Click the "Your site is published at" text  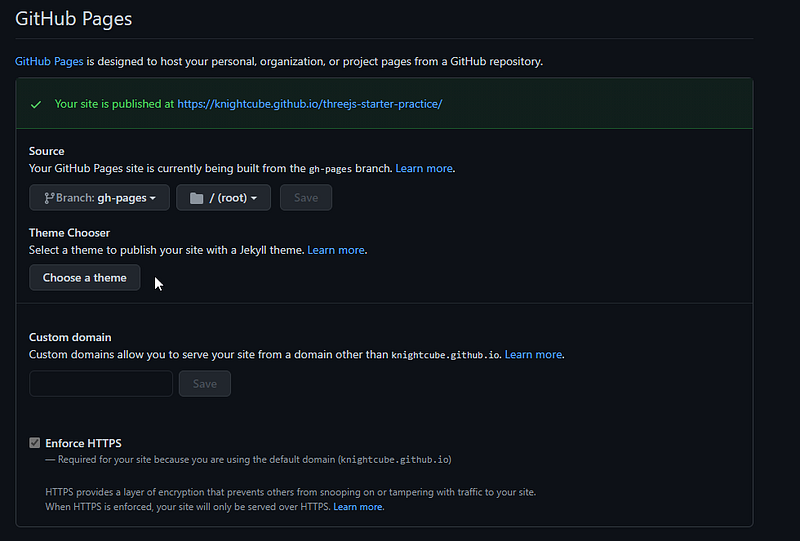(x=114, y=104)
